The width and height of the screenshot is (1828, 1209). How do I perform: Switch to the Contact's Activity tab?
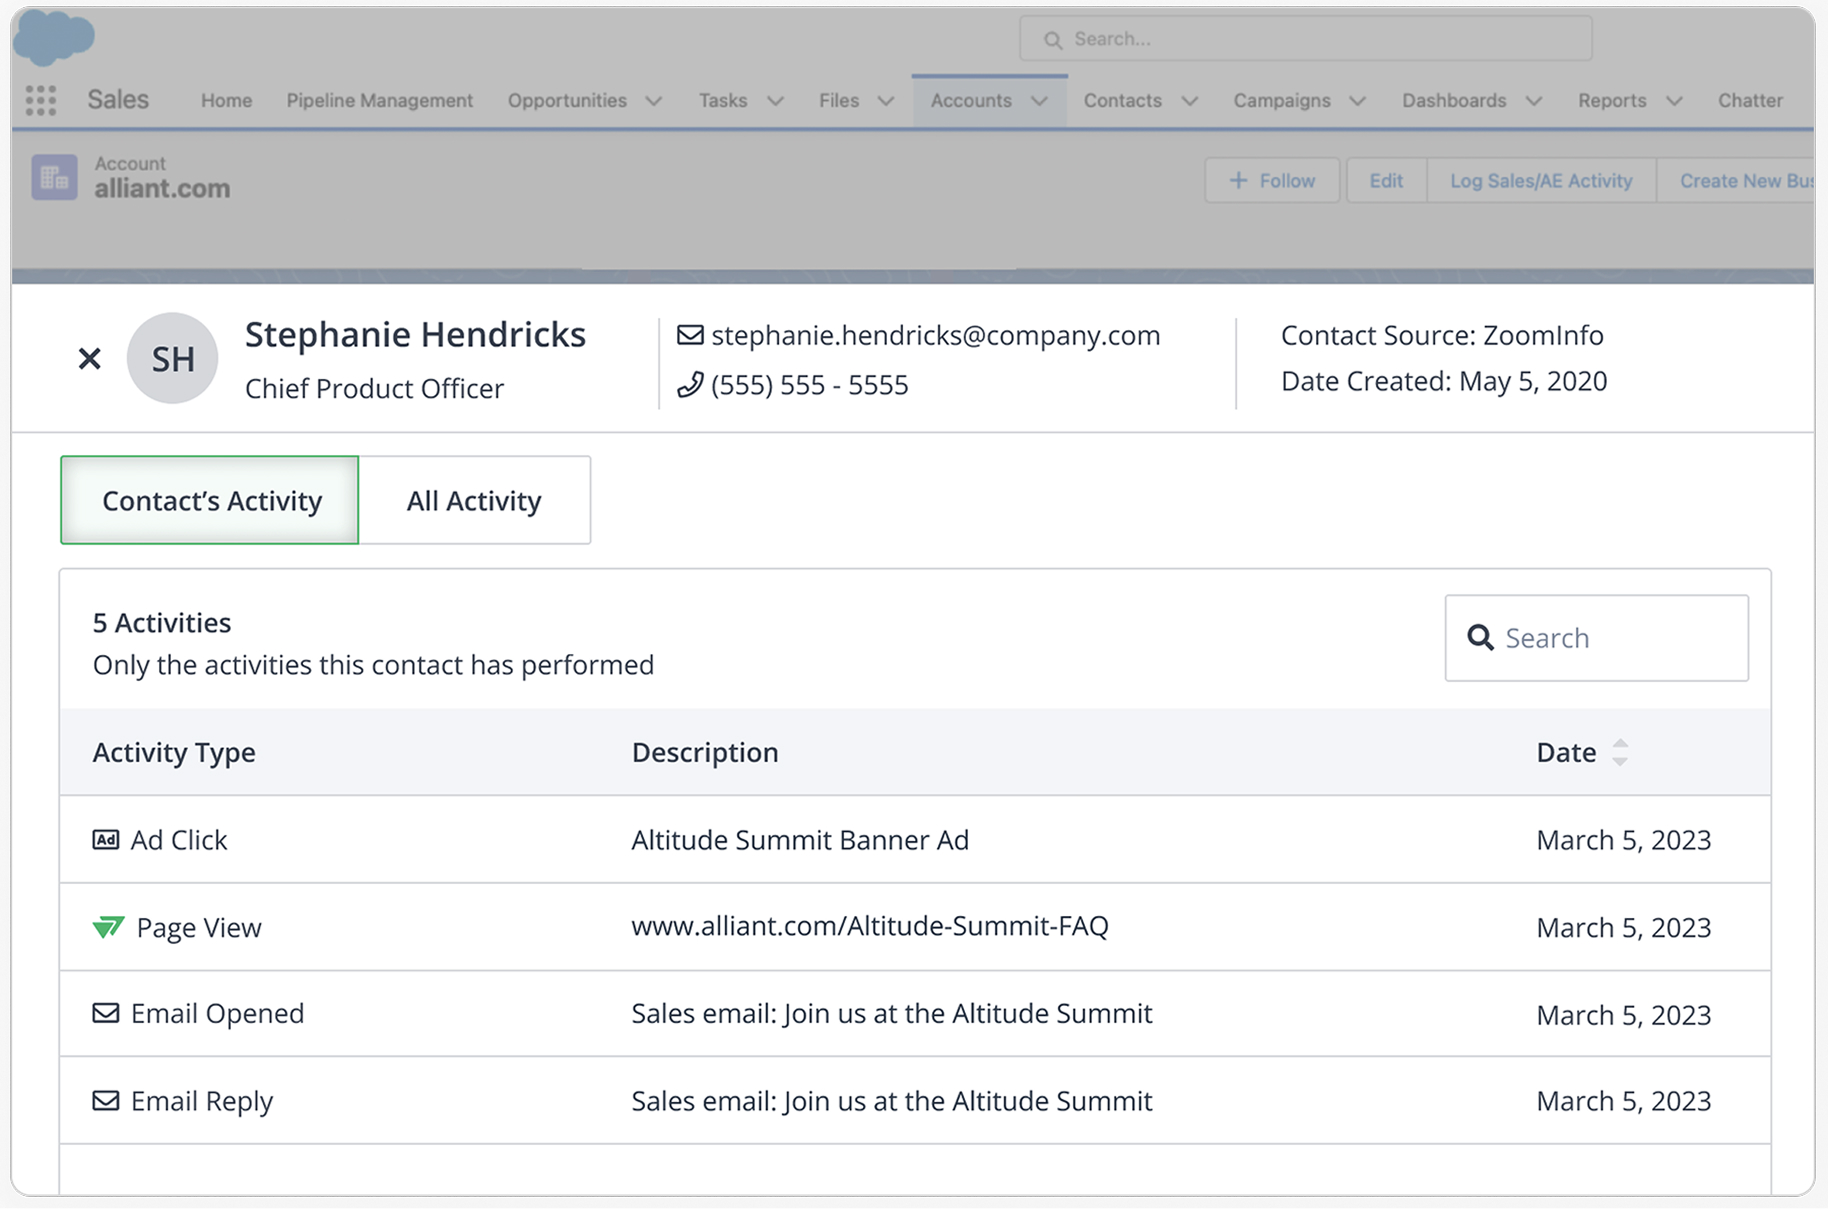coord(210,500)
